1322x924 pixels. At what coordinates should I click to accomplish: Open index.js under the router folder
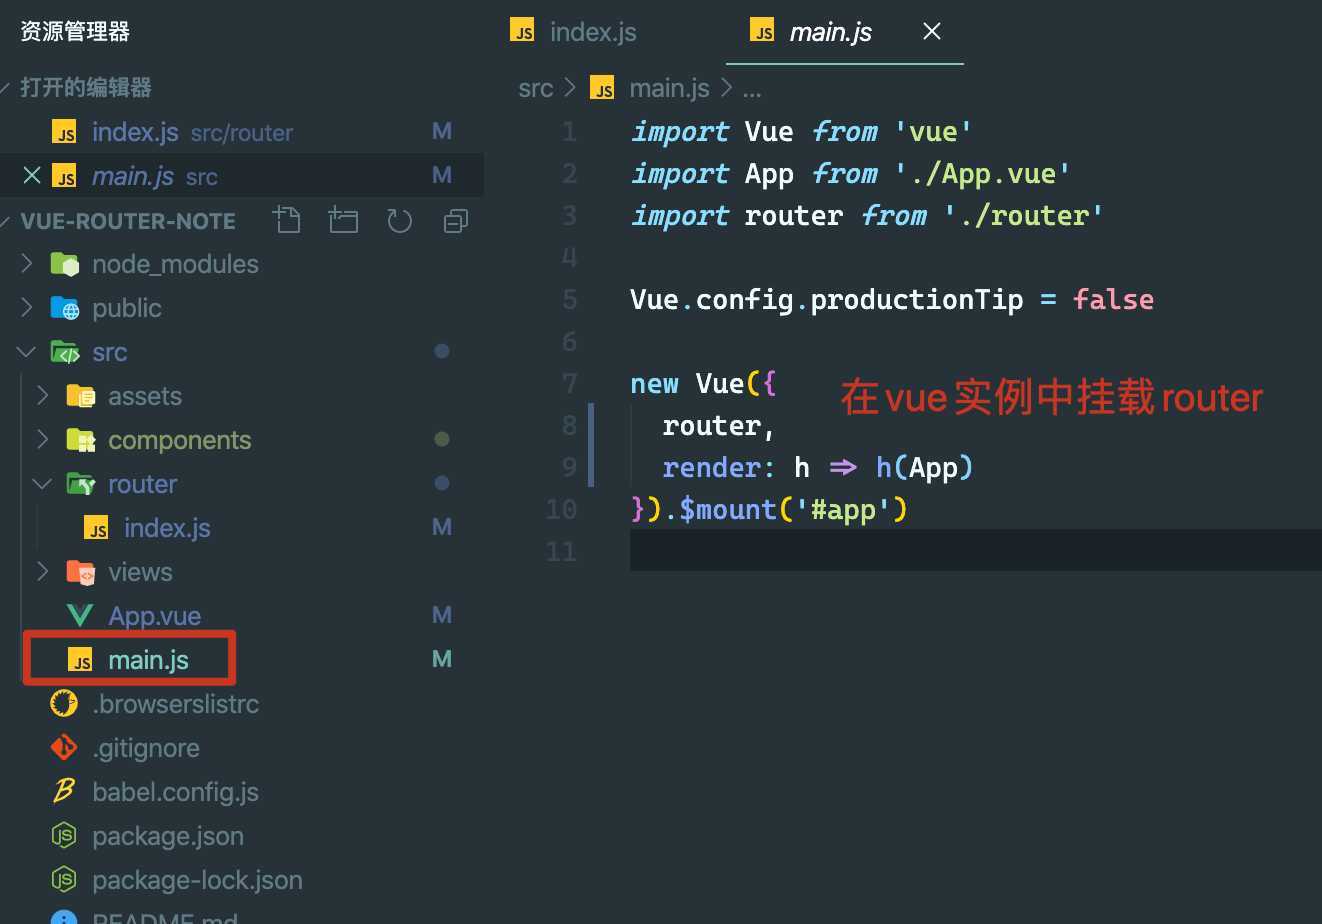click(166, 528)
